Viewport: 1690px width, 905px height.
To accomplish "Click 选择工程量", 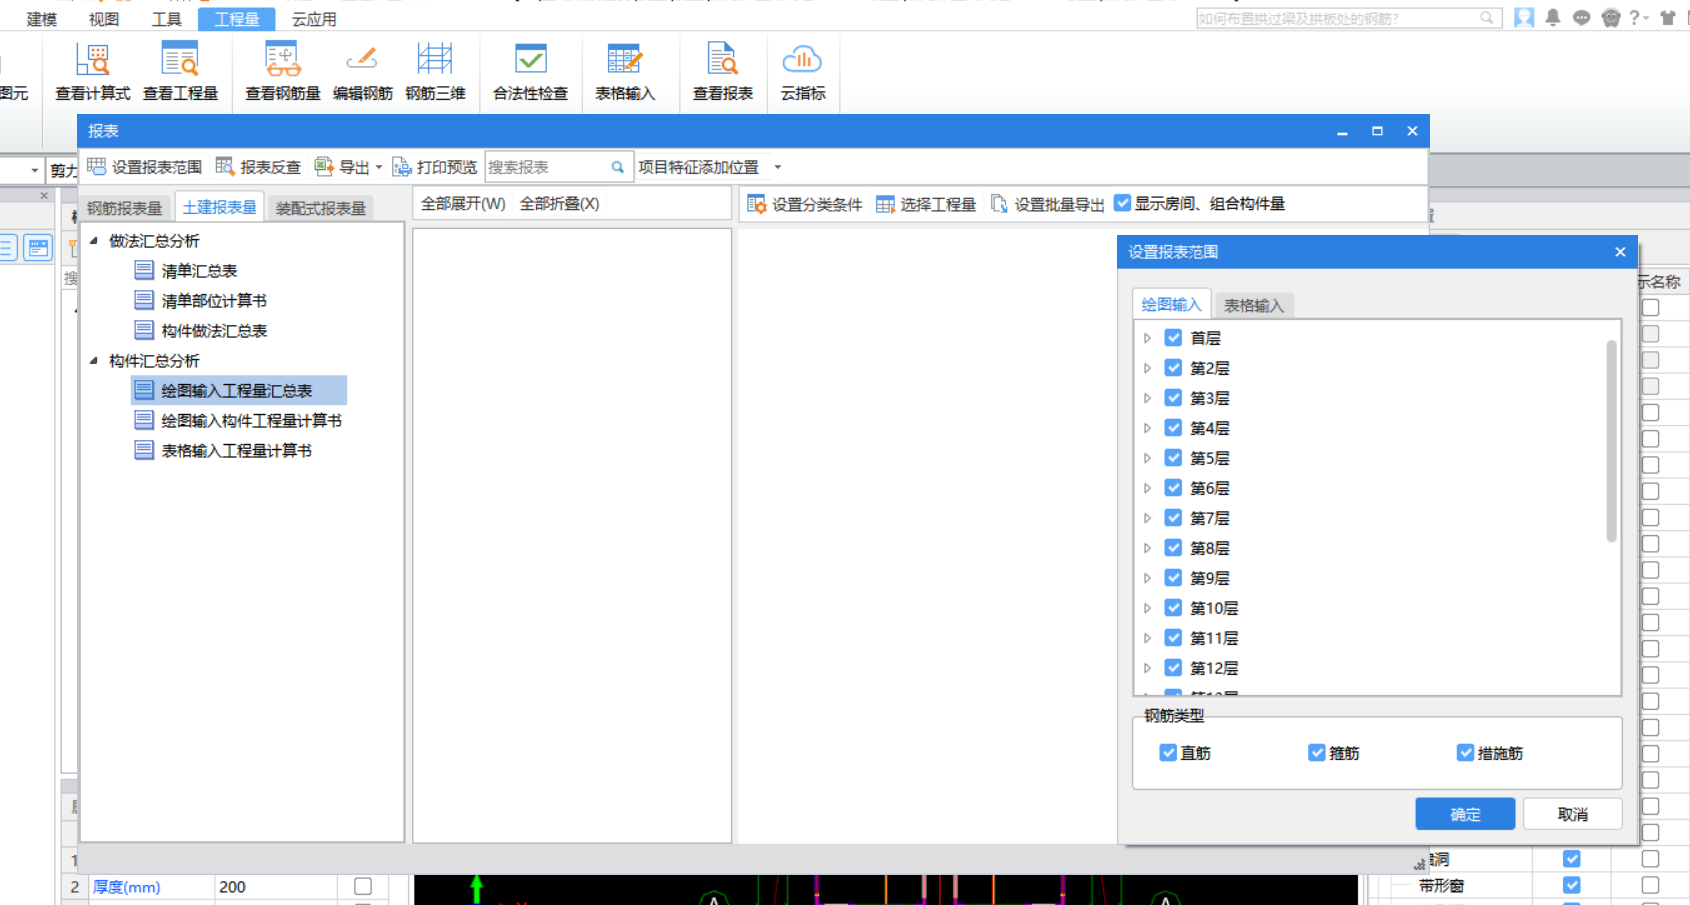I will coord(925,204).
